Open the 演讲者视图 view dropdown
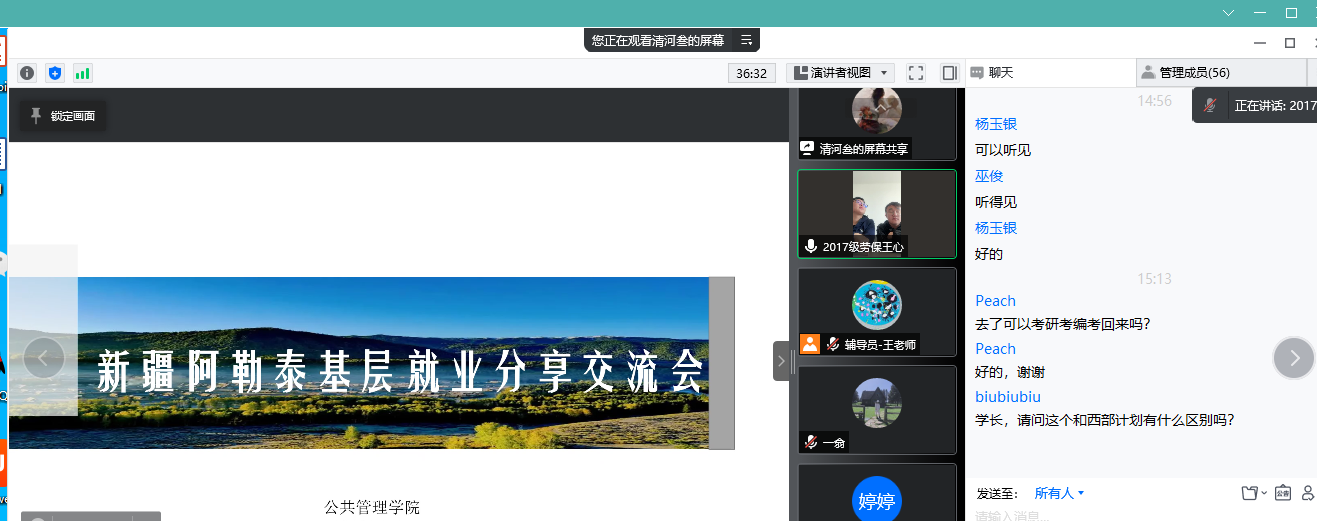This screenshot has width=1317, height=521. coord(840,73)
